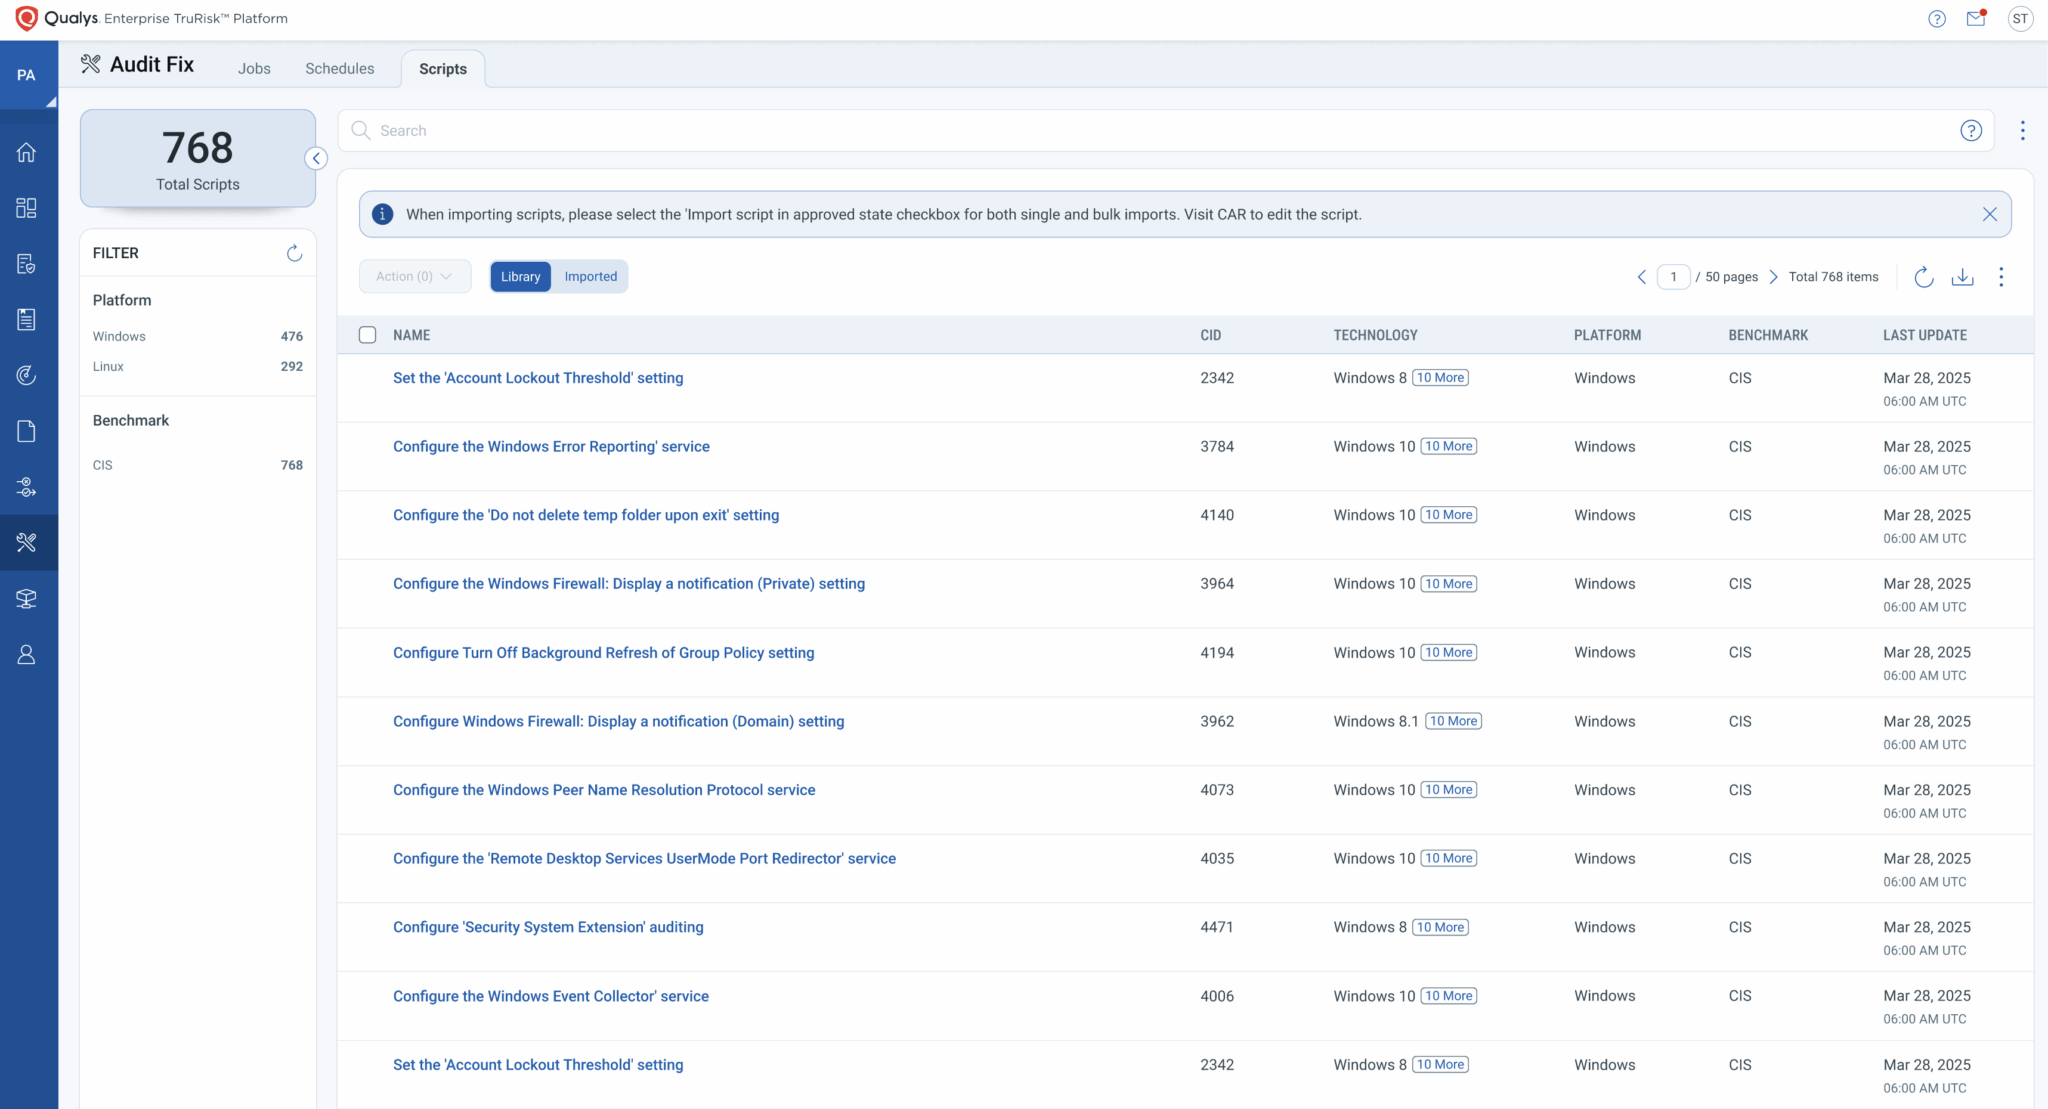Go to next page using the right arrow

tap(1773, 277)
